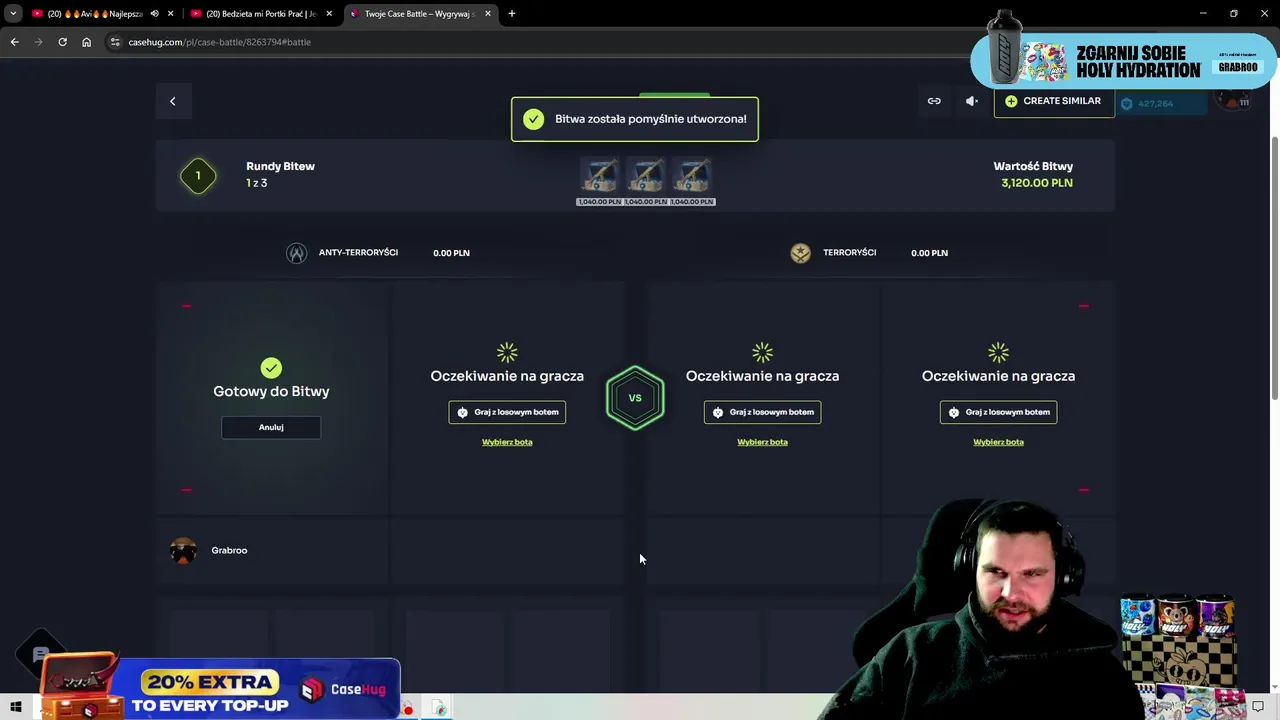Viewport: 1280px width, 720px height.
Task: Click the browser back arrow
Action: [14, 42]
